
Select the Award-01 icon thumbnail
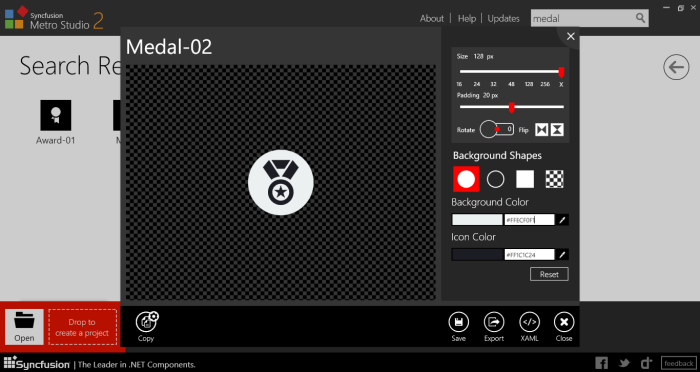pos(55,115)
